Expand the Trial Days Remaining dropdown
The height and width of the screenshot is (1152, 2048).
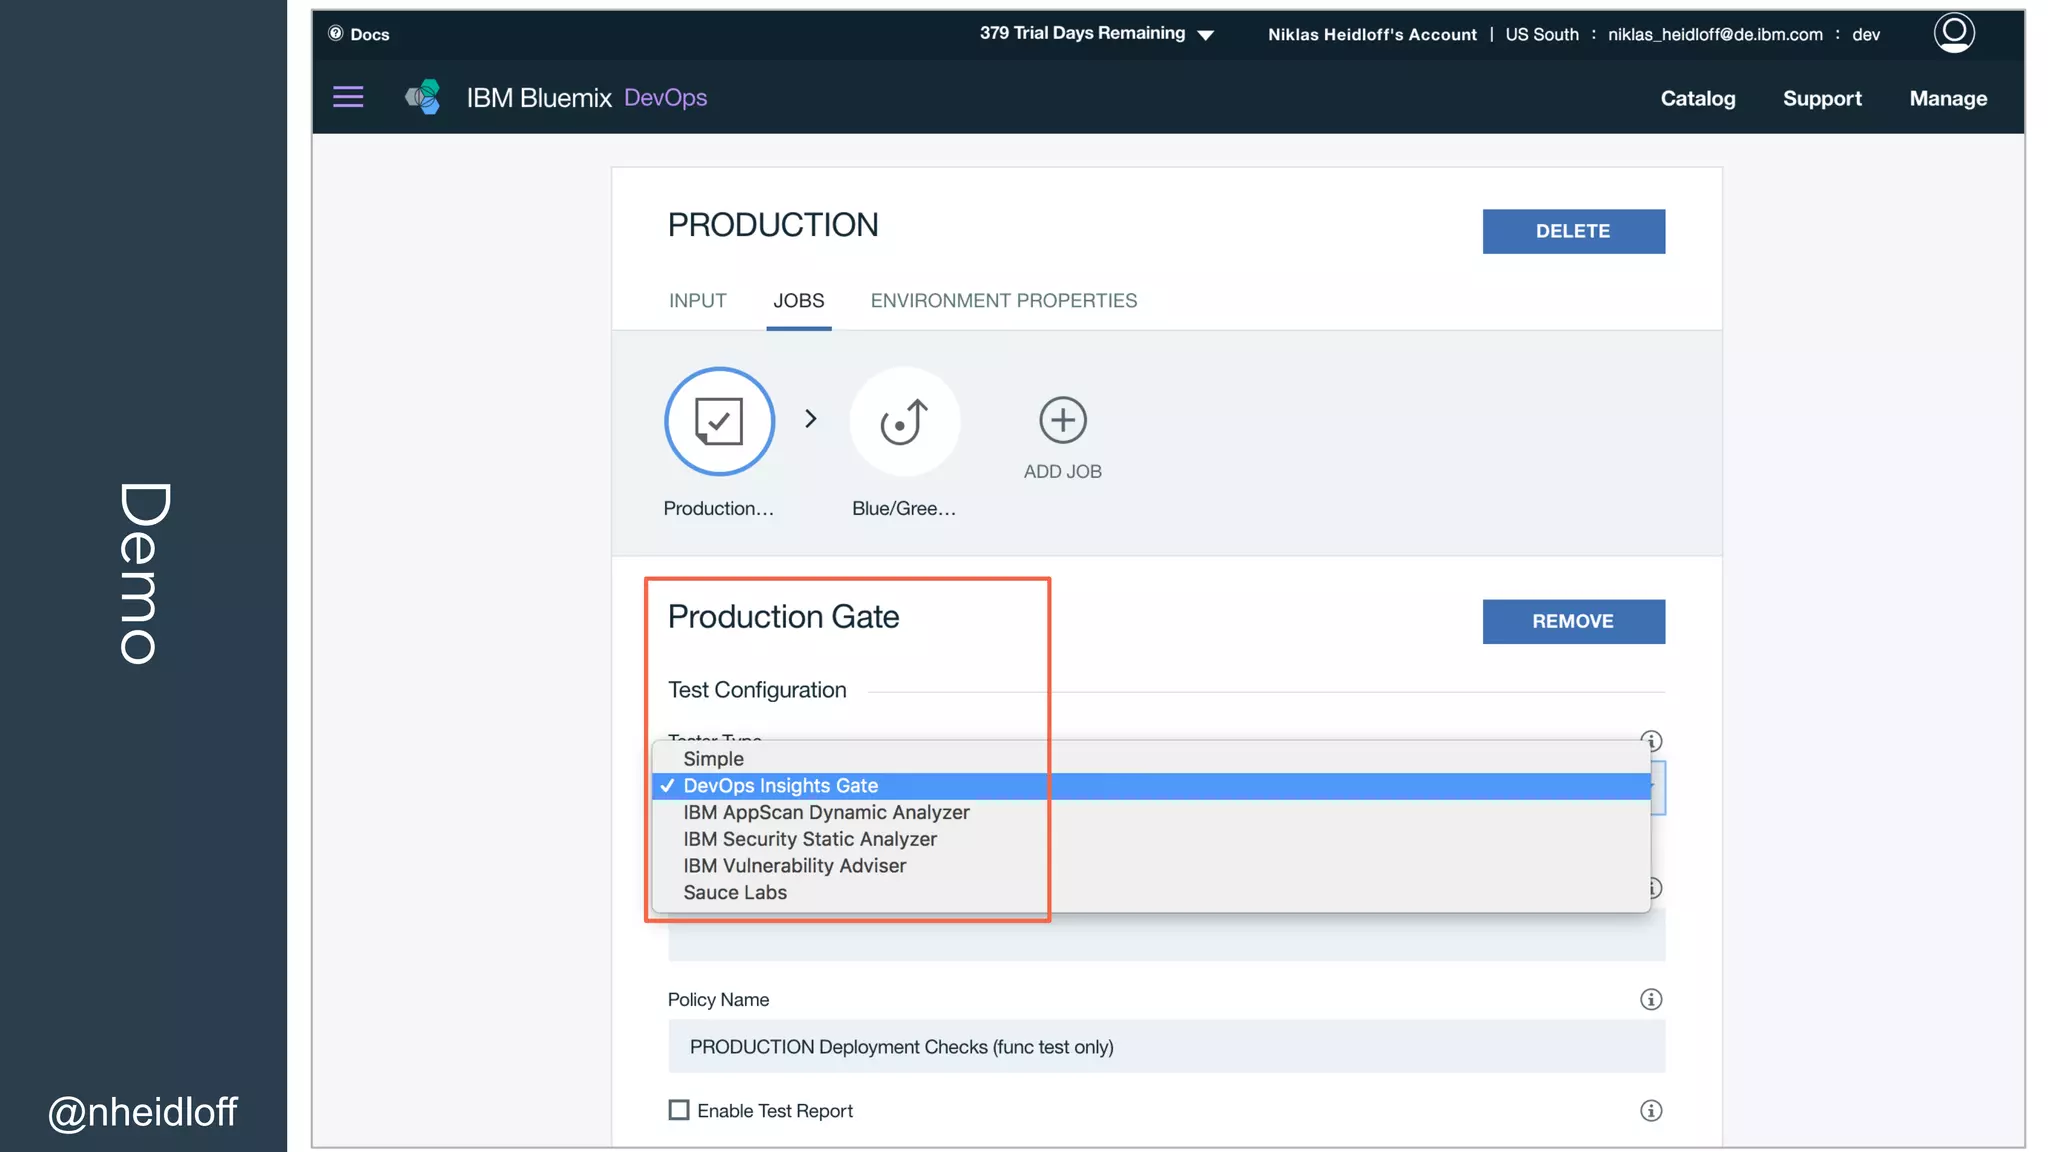click(x=1206, y=35)
